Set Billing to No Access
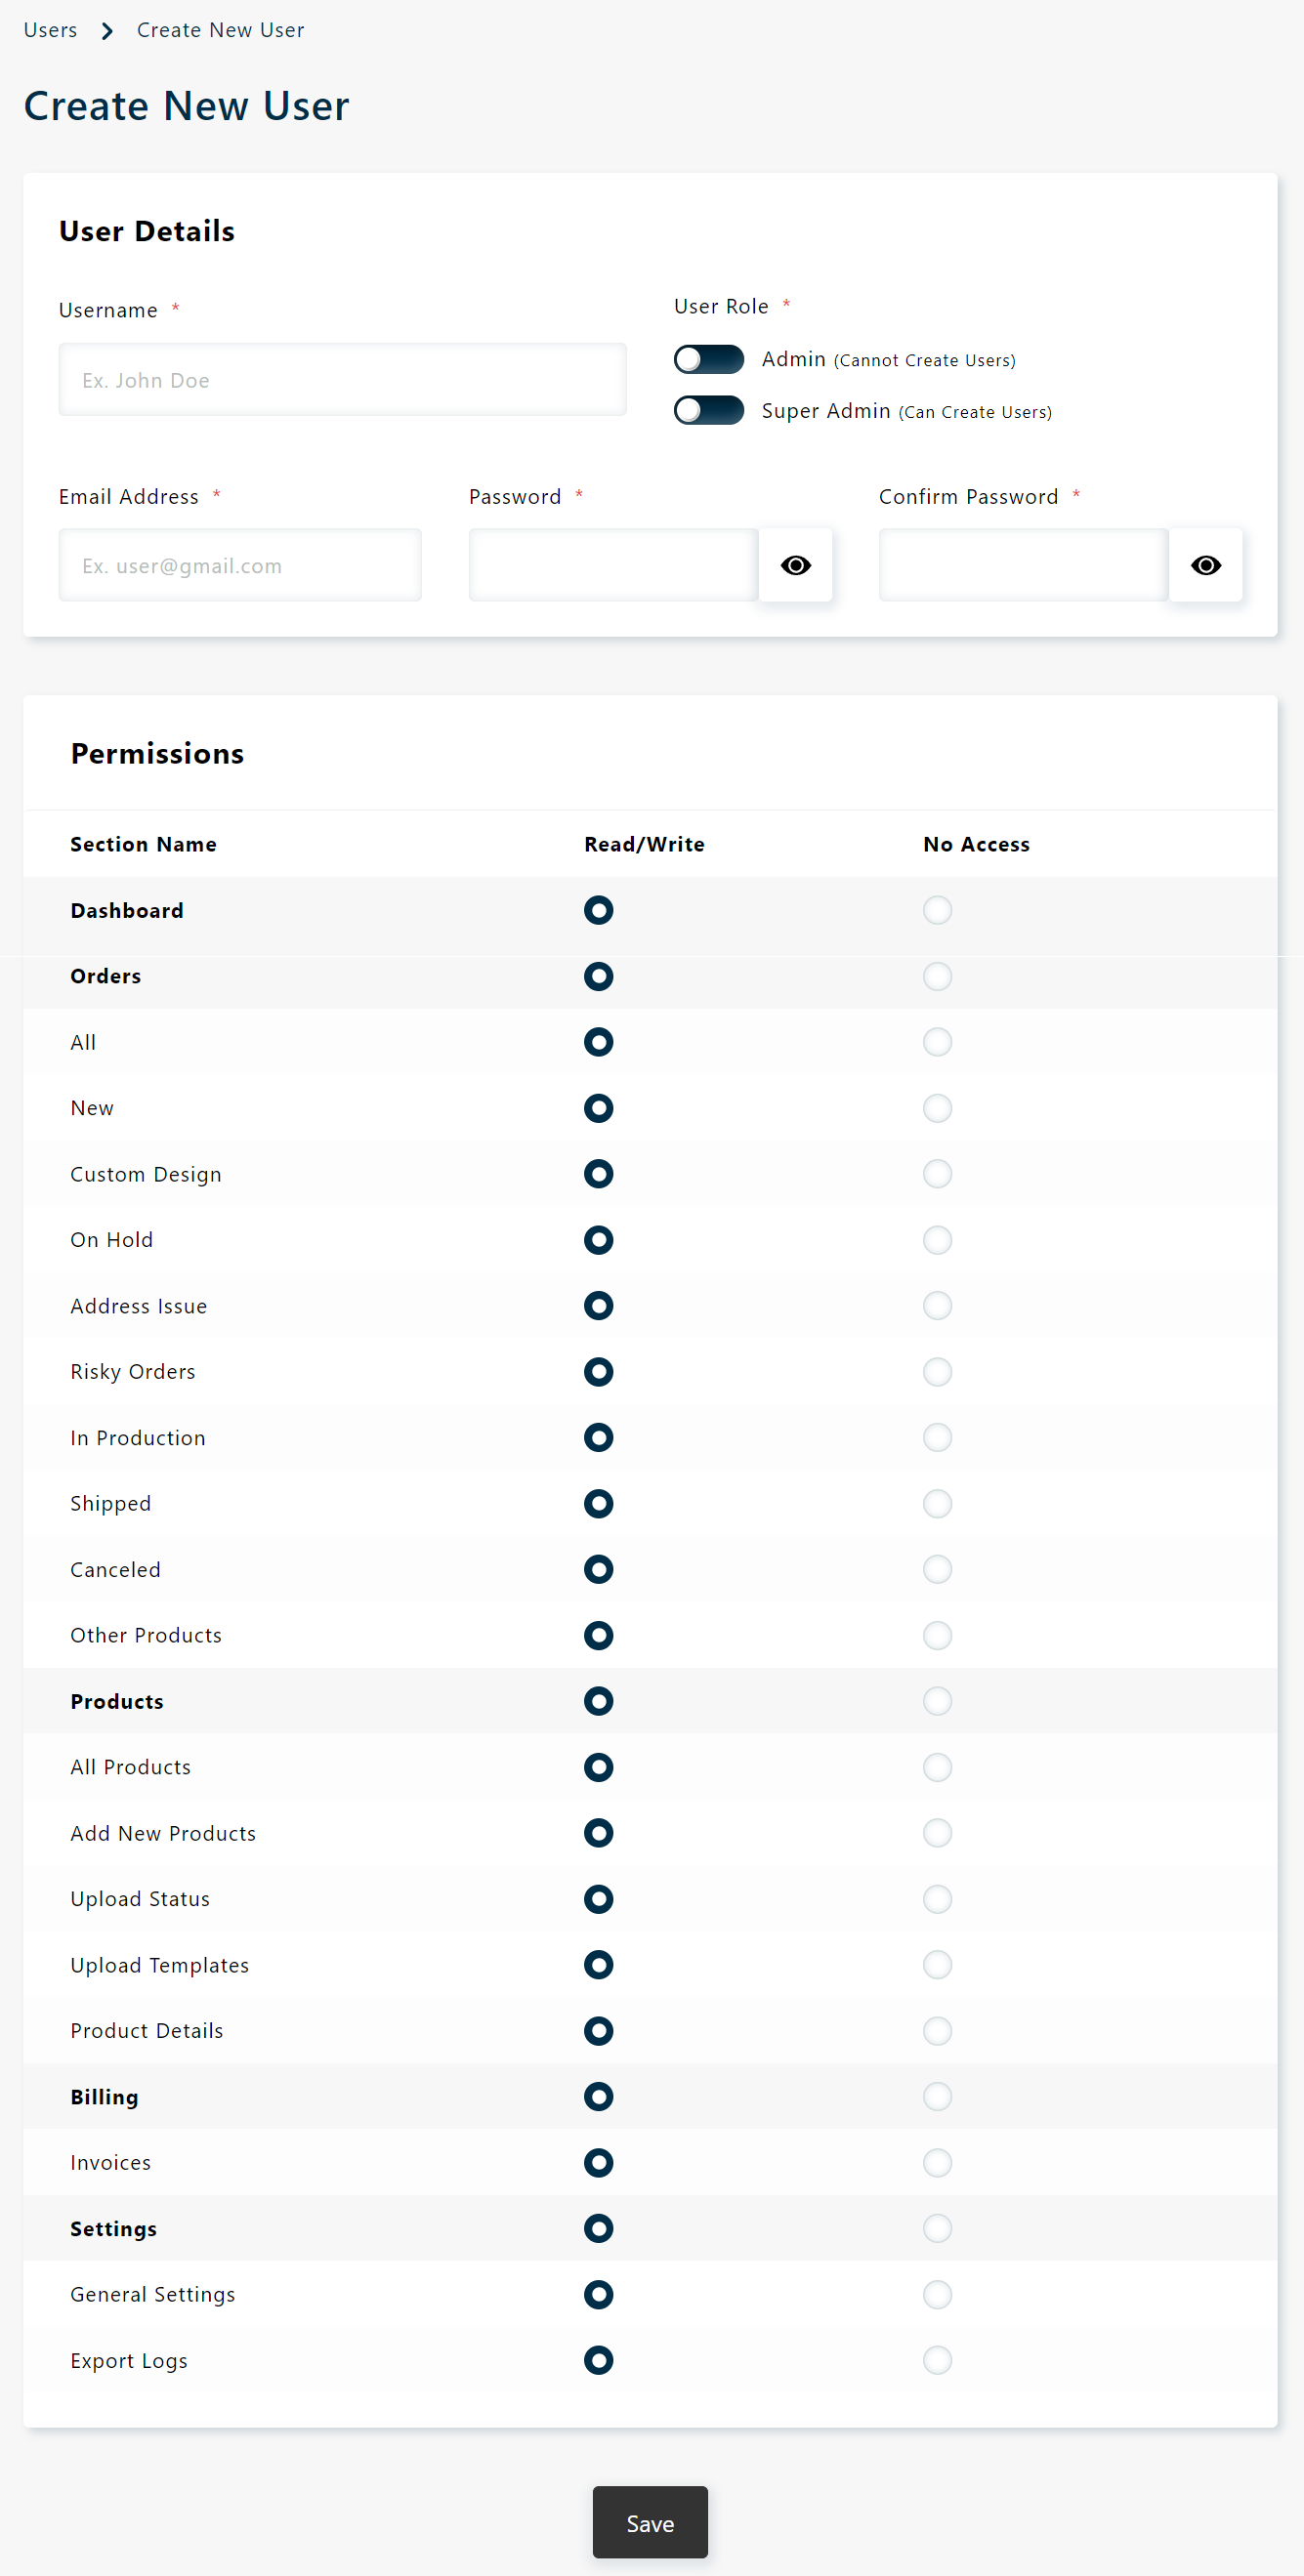Viewport: 1304px width, 2576px height. [x=937, y=2096]
